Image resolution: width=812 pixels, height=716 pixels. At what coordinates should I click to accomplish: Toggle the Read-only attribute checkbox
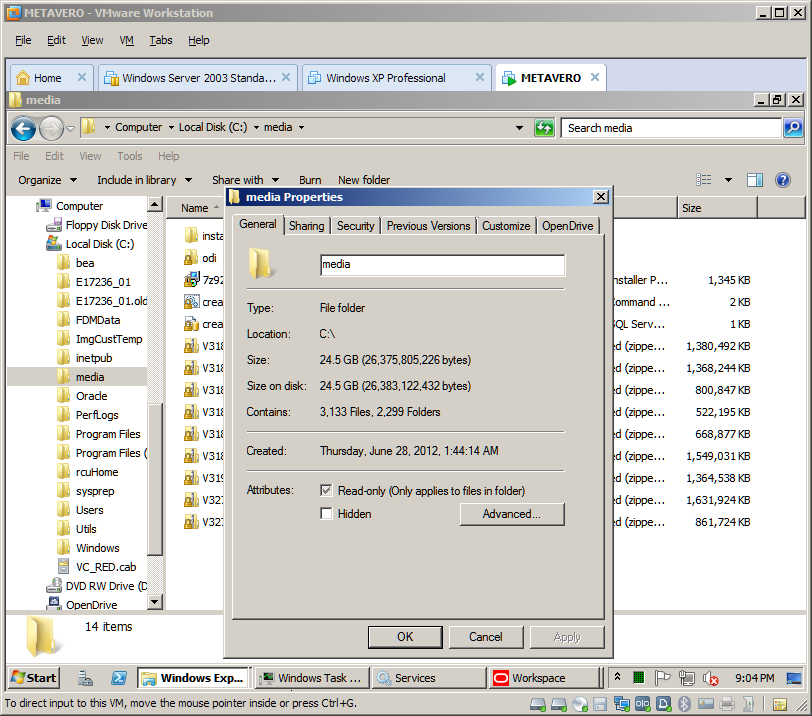(x=326, y=490)
